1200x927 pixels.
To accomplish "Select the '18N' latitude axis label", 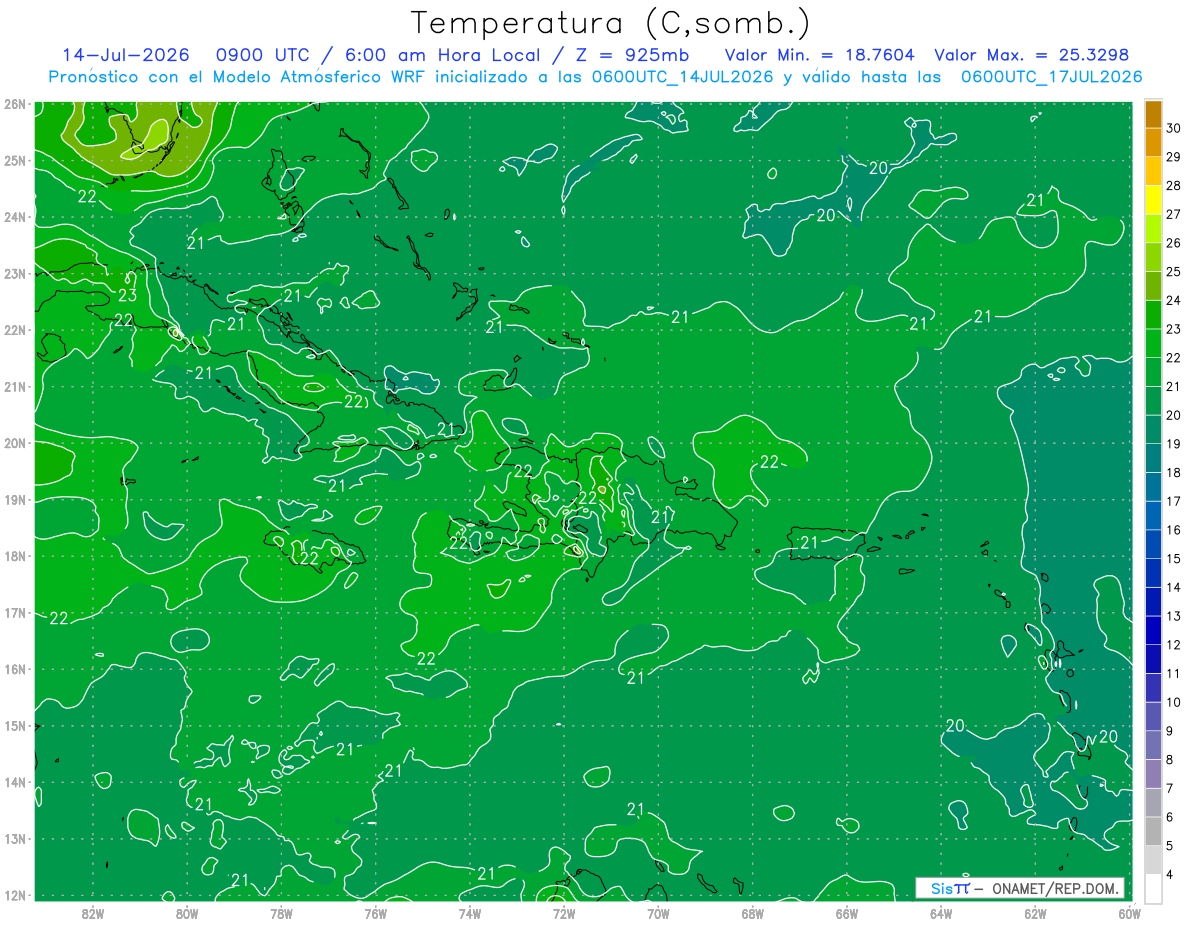I will coord(14,556).
